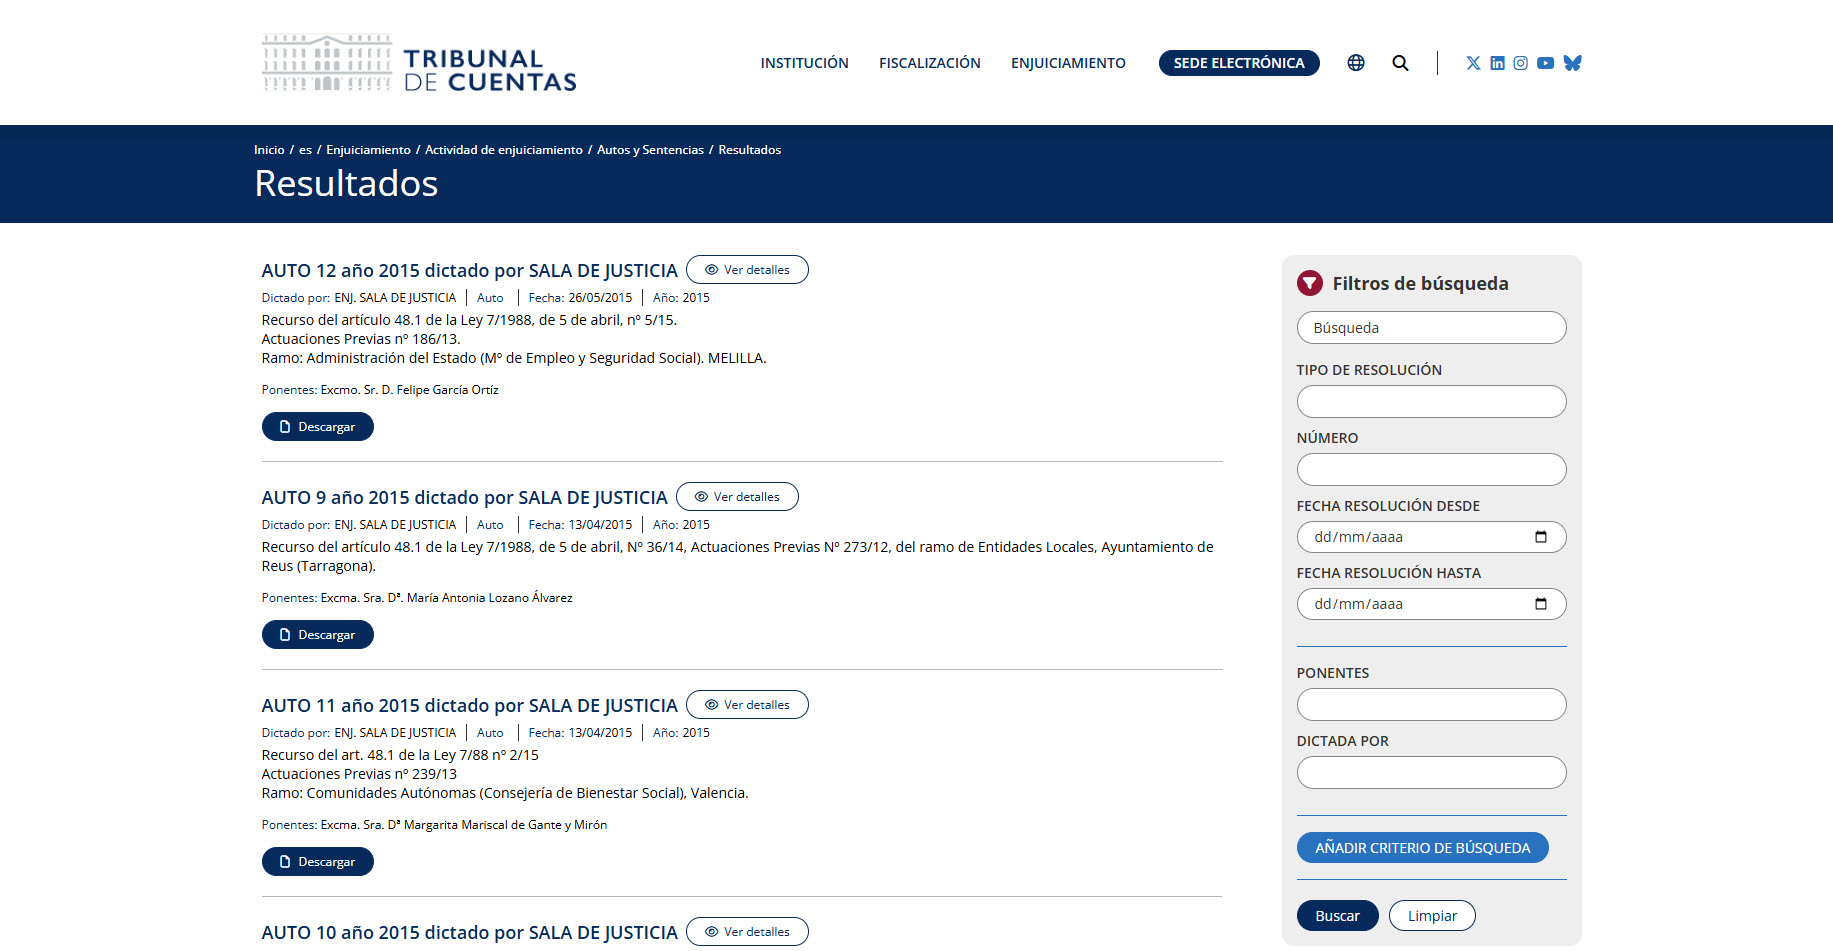The height and width of the screenshot is (951, 1833).
Task: View details of AUTO 12 año 2015
Action: tap(747, 270)
